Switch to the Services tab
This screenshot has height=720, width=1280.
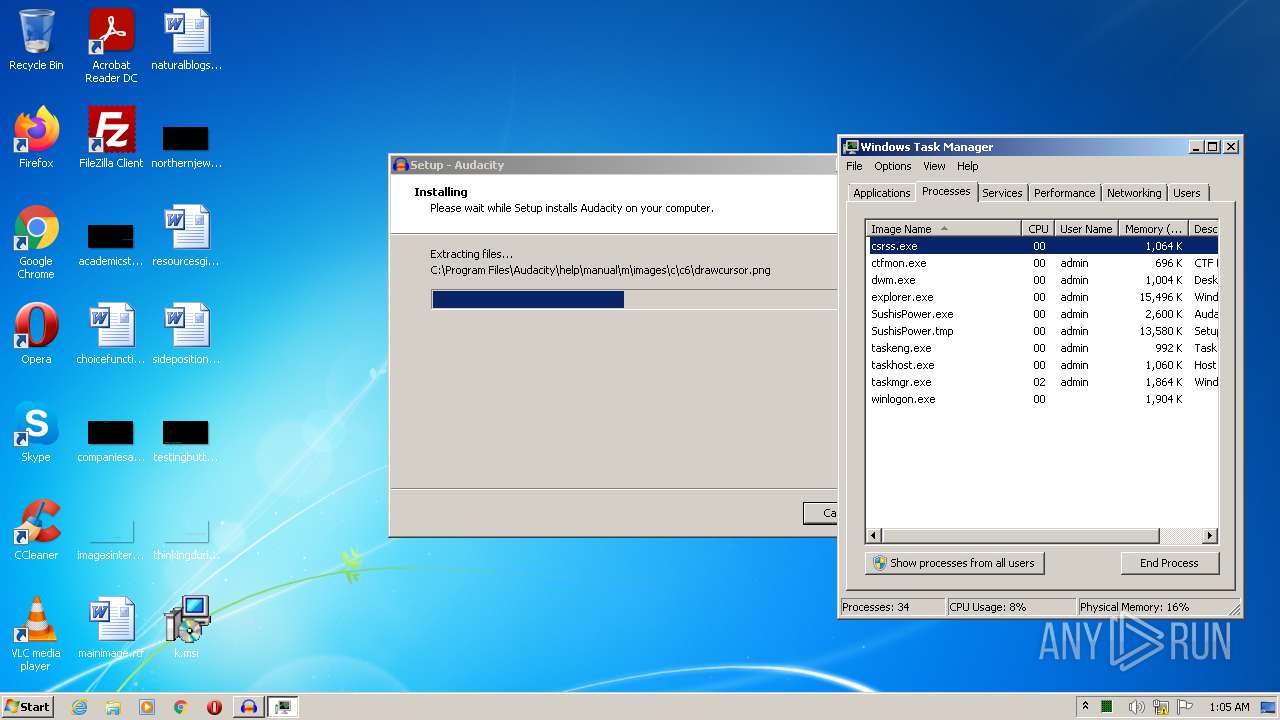point(1002,193)
